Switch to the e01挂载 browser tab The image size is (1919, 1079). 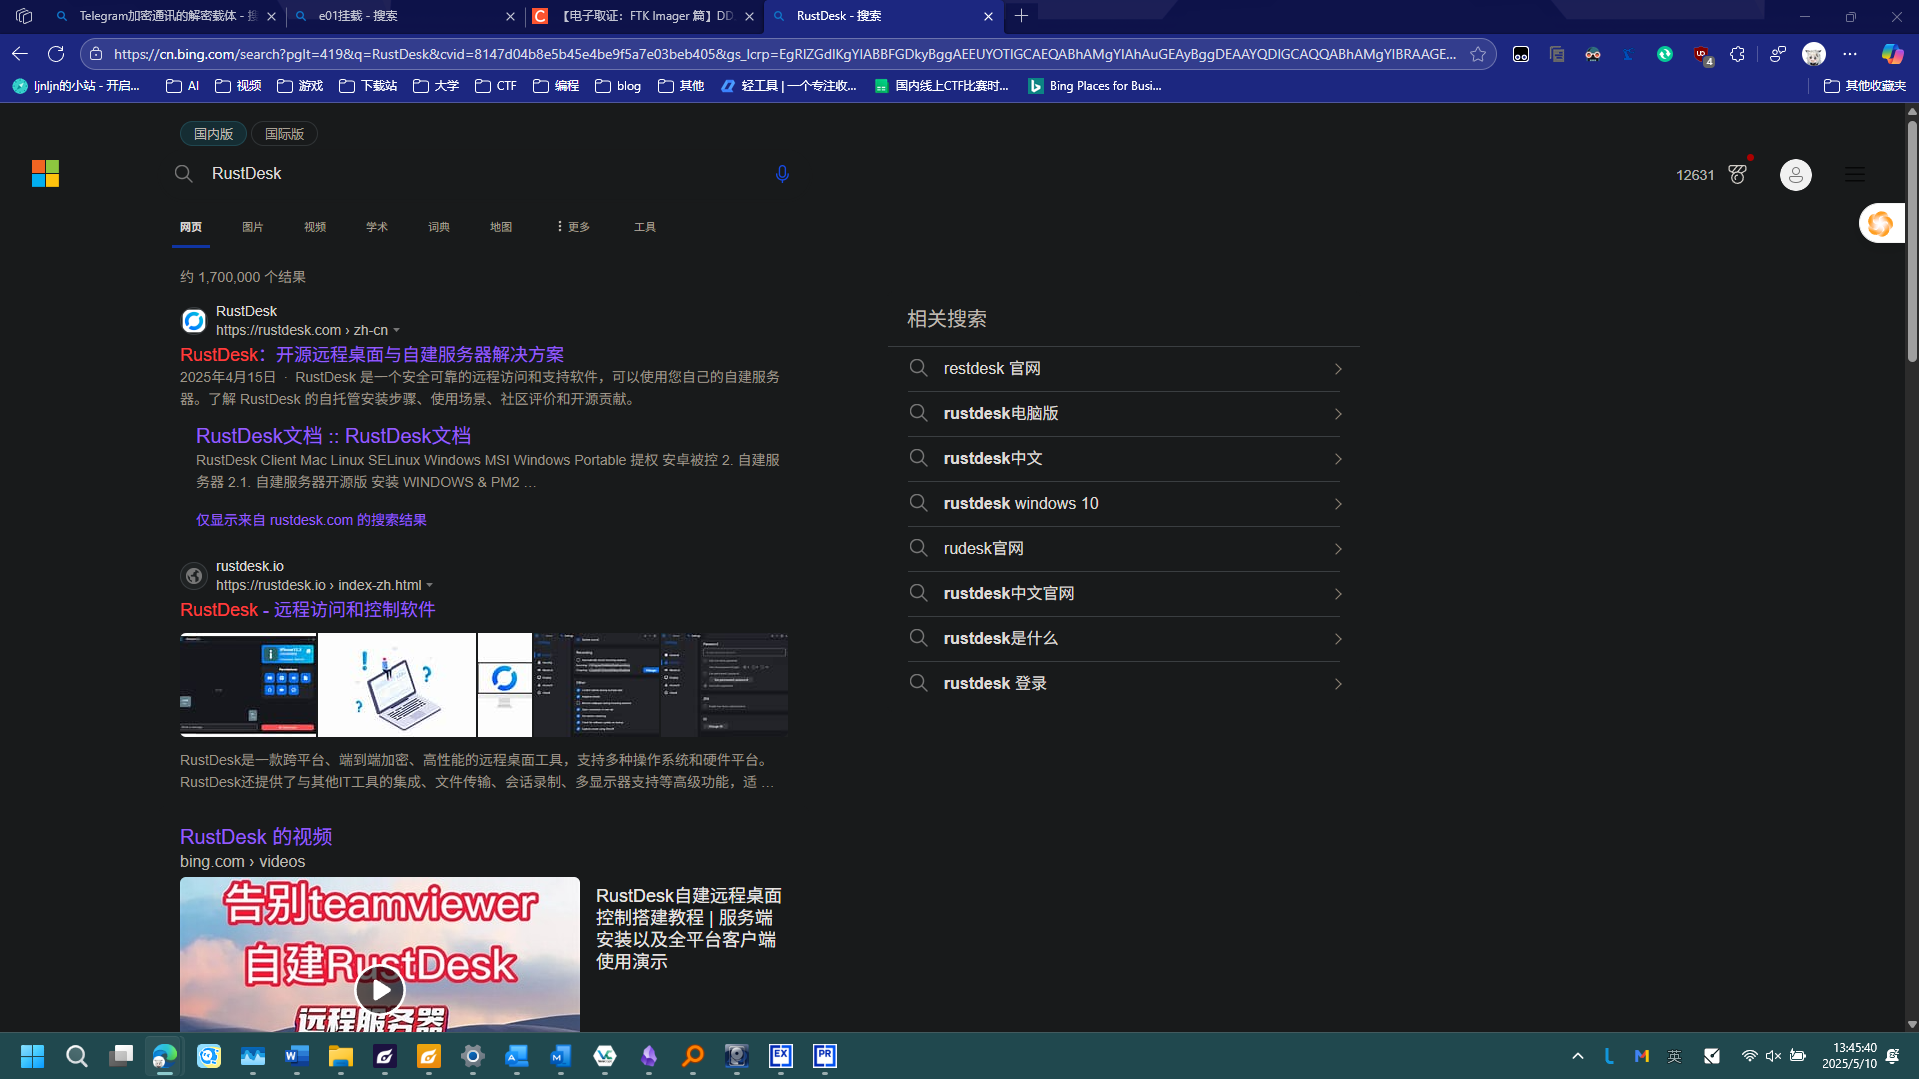405,16
